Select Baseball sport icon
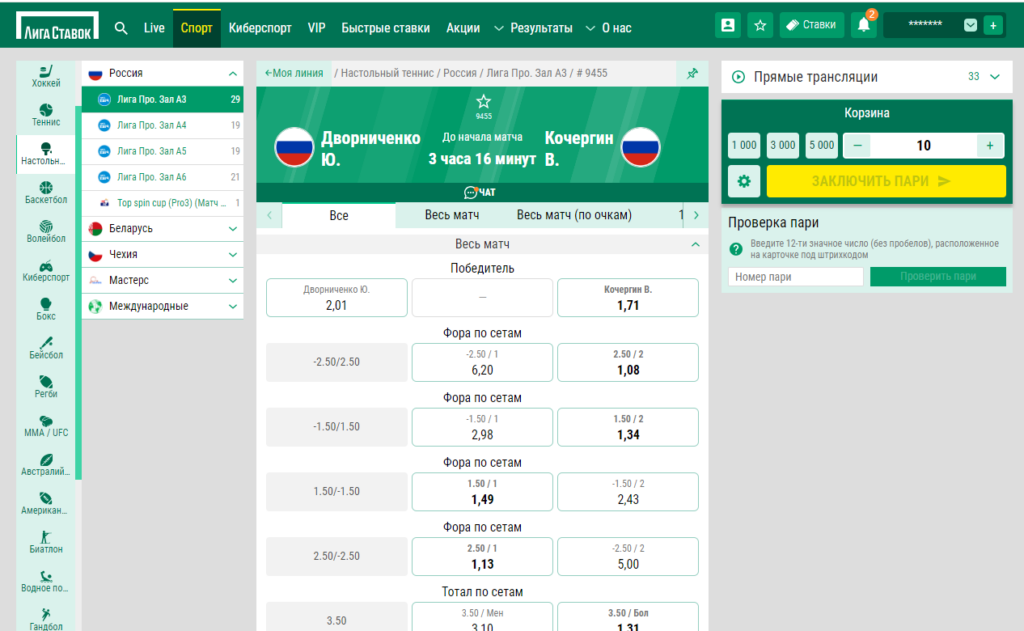 coord(46,348)
